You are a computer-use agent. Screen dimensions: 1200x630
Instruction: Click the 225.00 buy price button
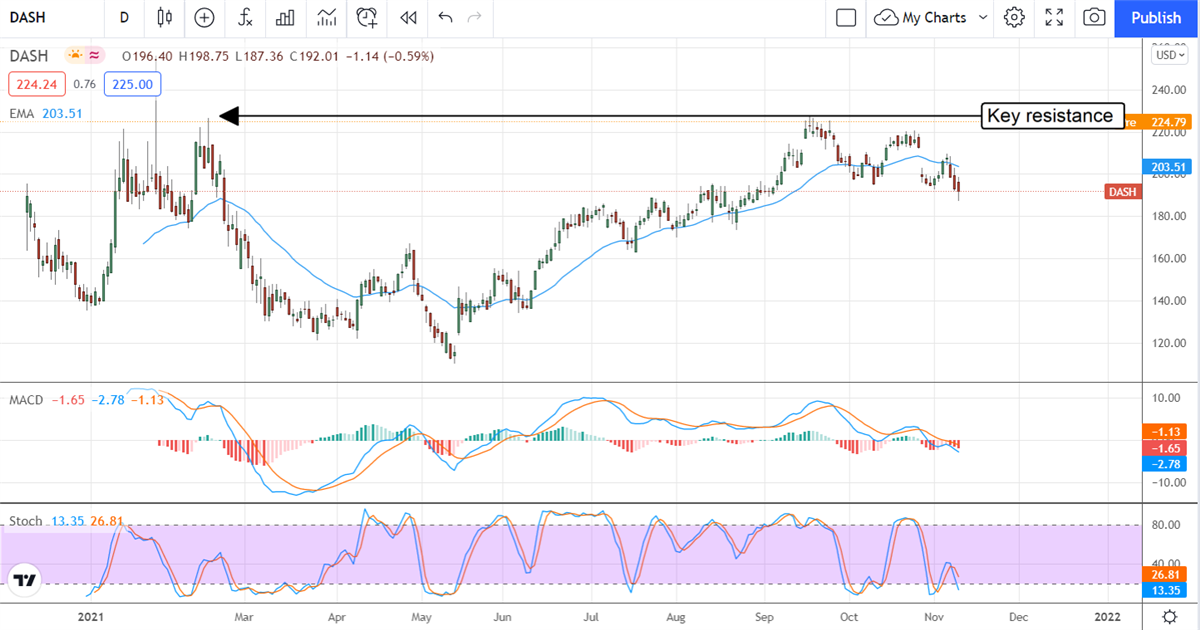[132, 85]
